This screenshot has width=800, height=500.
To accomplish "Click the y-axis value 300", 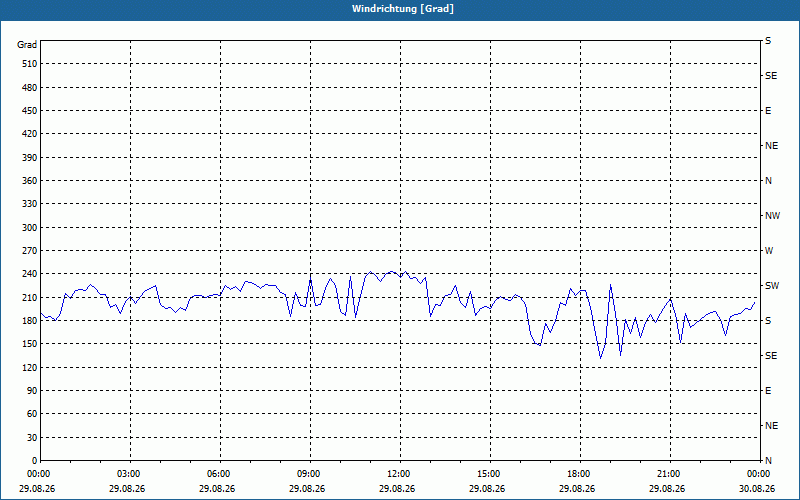I will coord(30,228).
